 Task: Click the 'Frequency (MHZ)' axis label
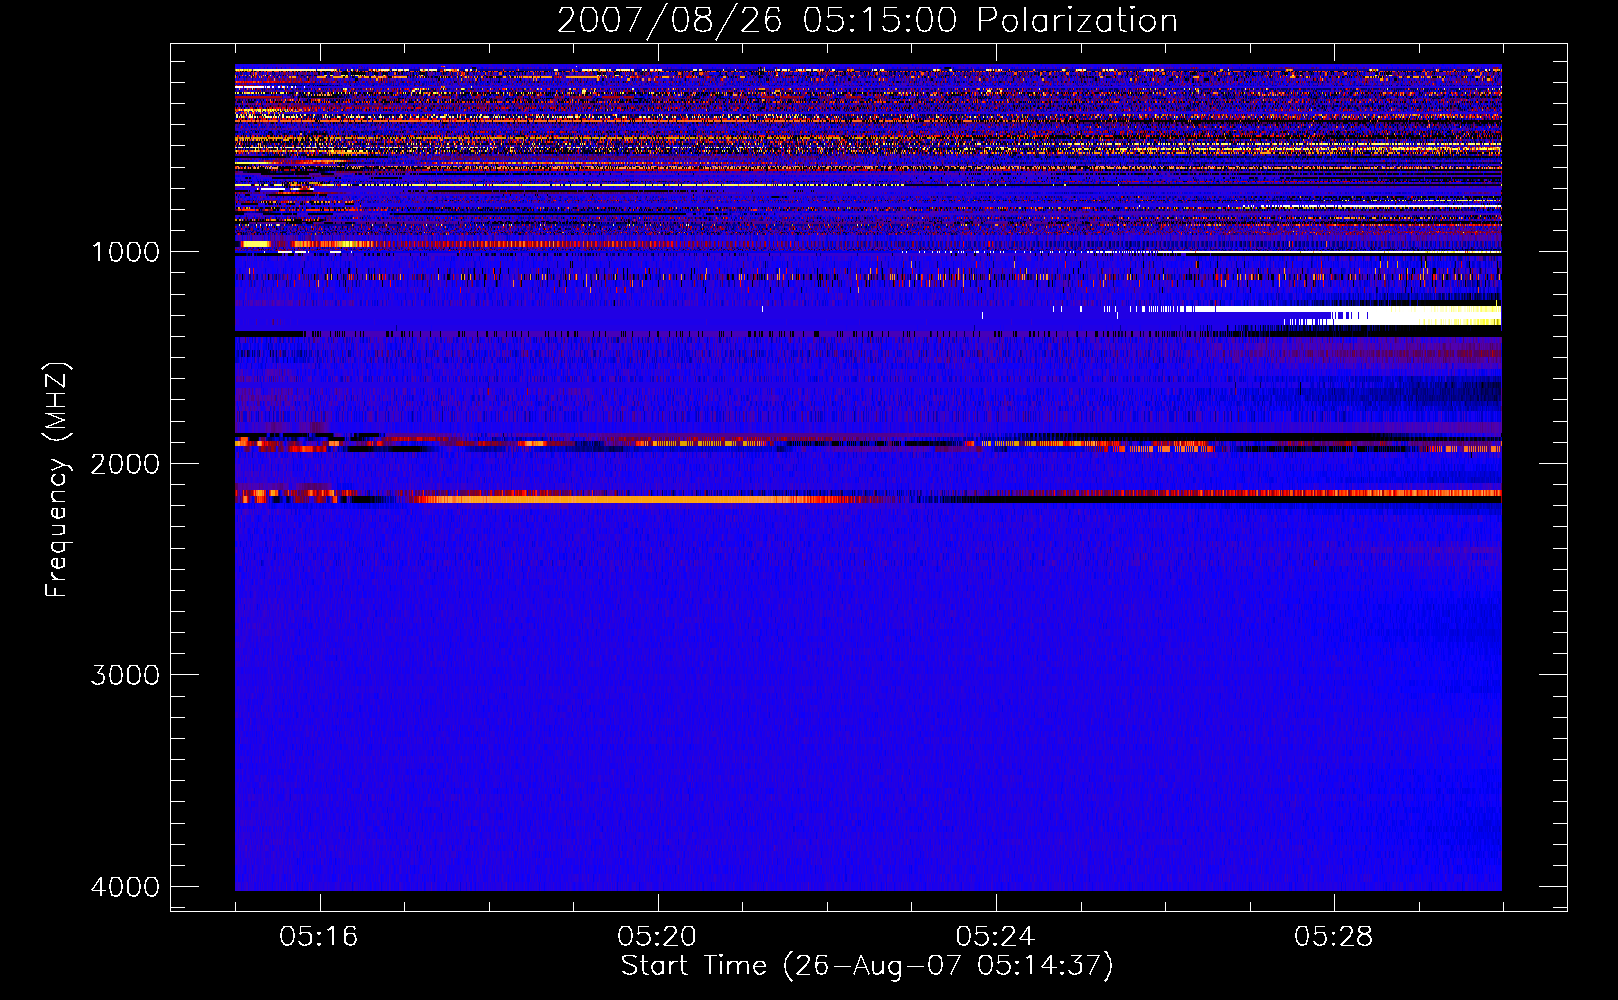[x=57, y=480]
